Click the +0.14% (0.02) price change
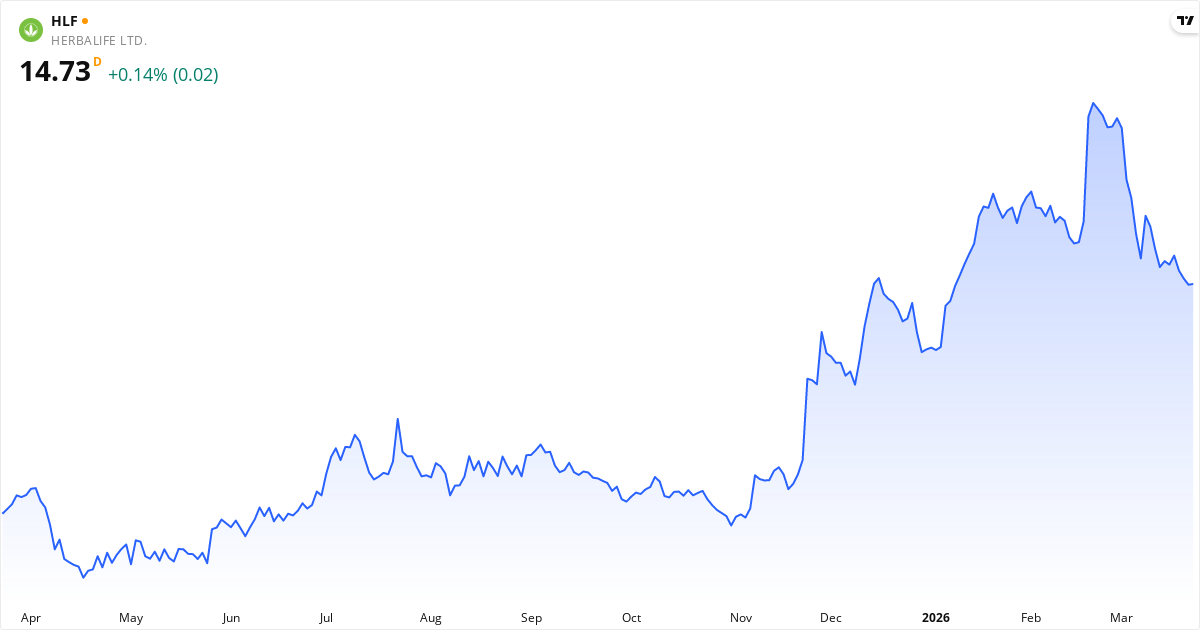 [x=163, y=75]
